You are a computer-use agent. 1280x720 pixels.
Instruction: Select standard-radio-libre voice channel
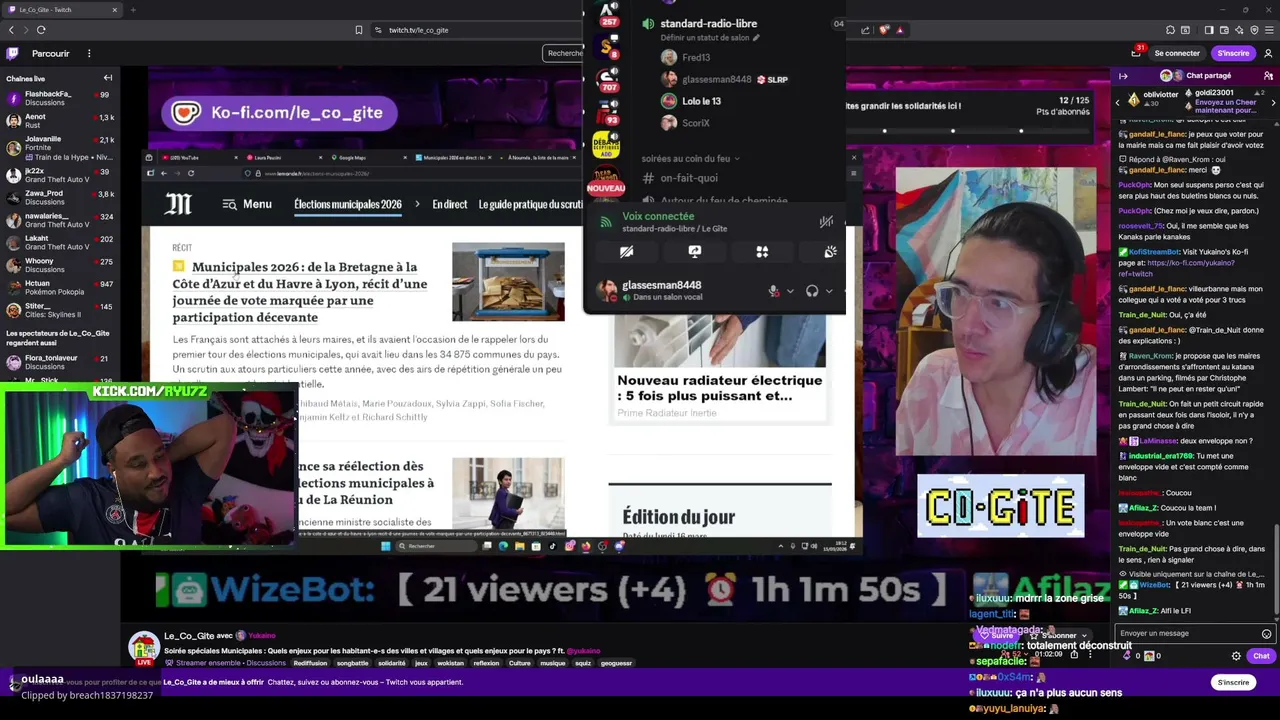[x=708, y=23]
